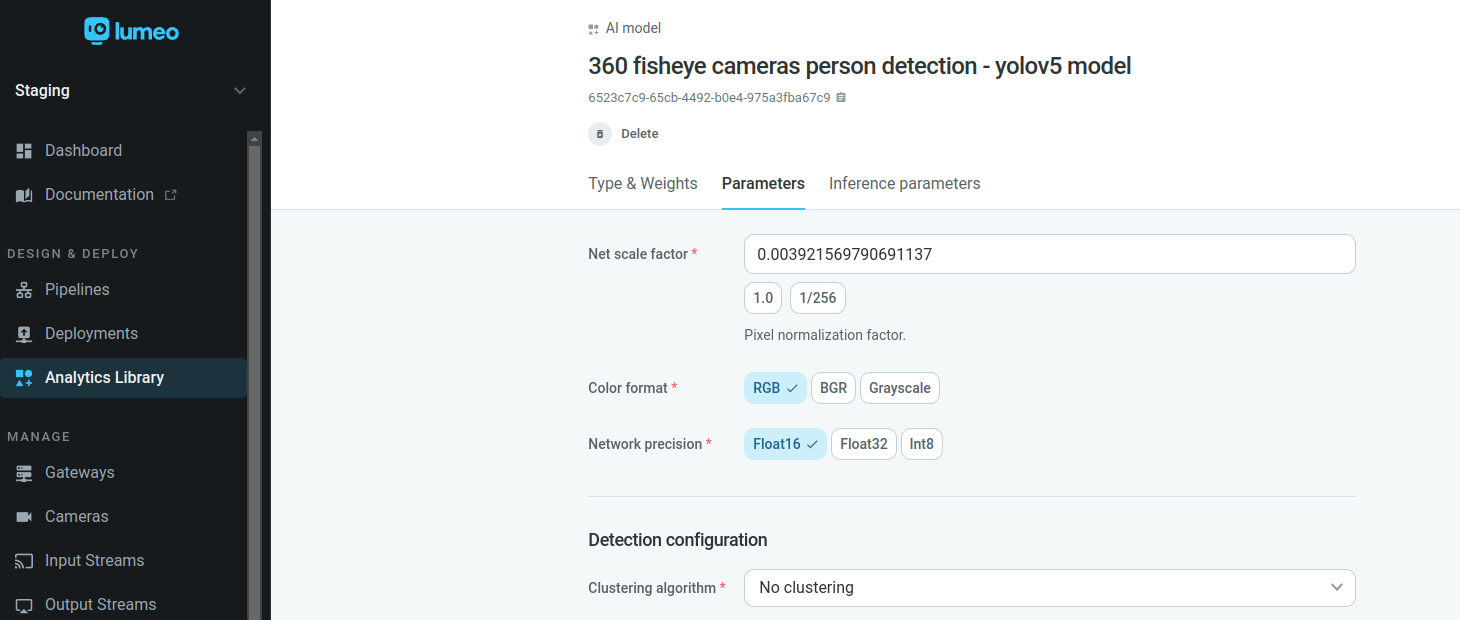Viewport: 1460px width, 620px height.
Task: Copy the model ID to clipboard
Action: [841, 98]
